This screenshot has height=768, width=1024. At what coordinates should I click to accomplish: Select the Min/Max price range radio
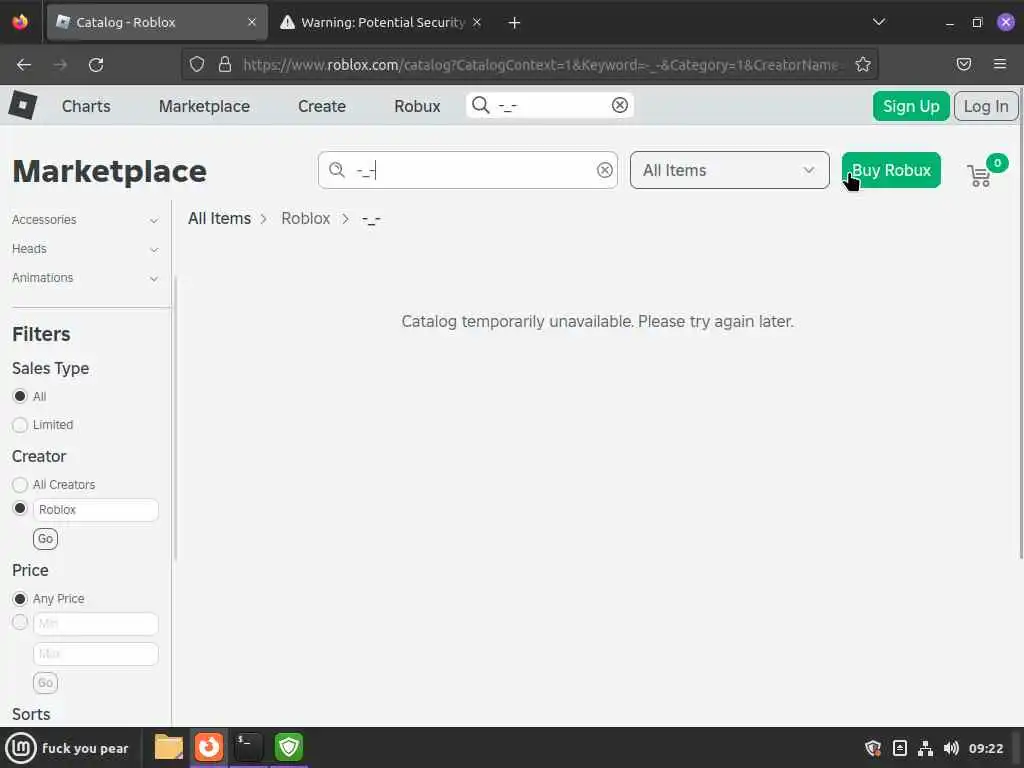20,622
